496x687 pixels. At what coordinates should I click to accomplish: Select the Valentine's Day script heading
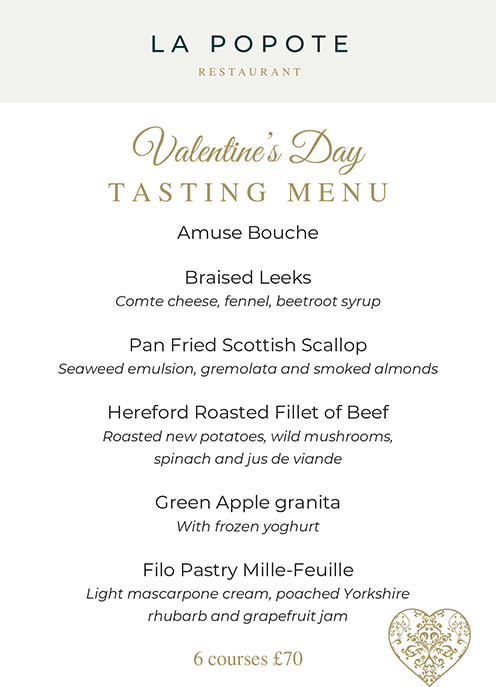pyautogui.click(x=248, y=150)
